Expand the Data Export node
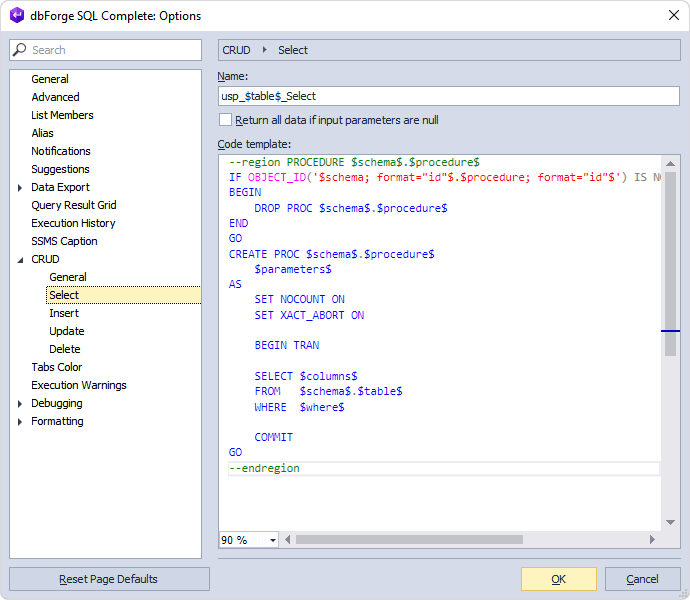690x600 pixels. (x=20, y=188)
